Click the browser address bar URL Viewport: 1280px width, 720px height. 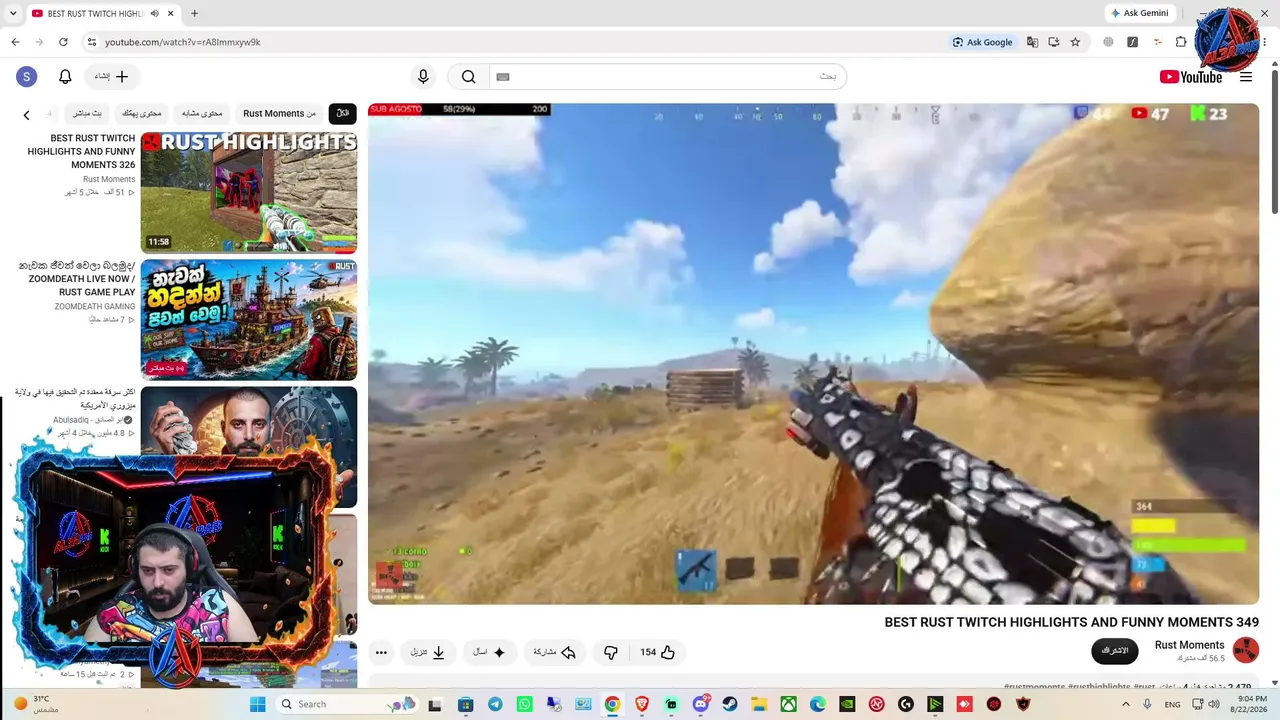(x=183, y=42)
